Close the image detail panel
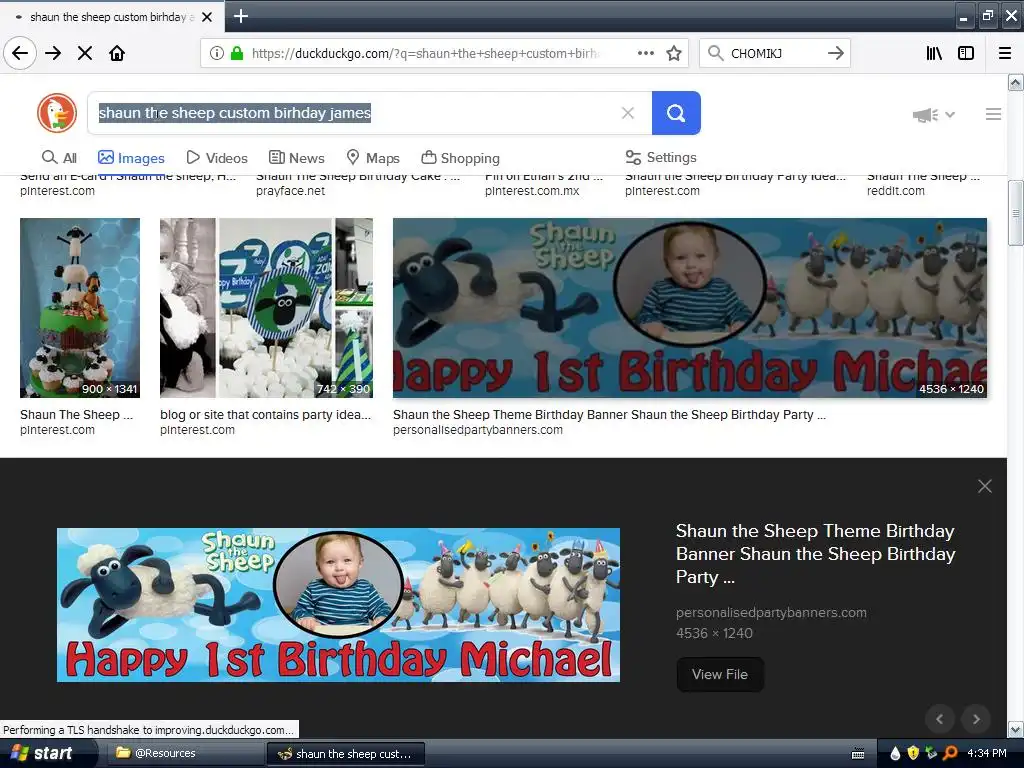The image size is (1024, 768). (x=985, y=486)
